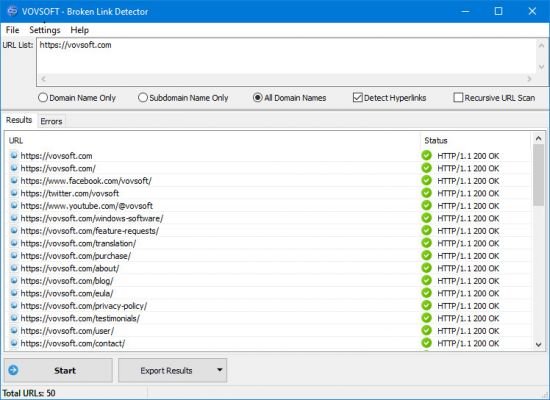
Task: Click the Start button
Action: coord(59,370)
